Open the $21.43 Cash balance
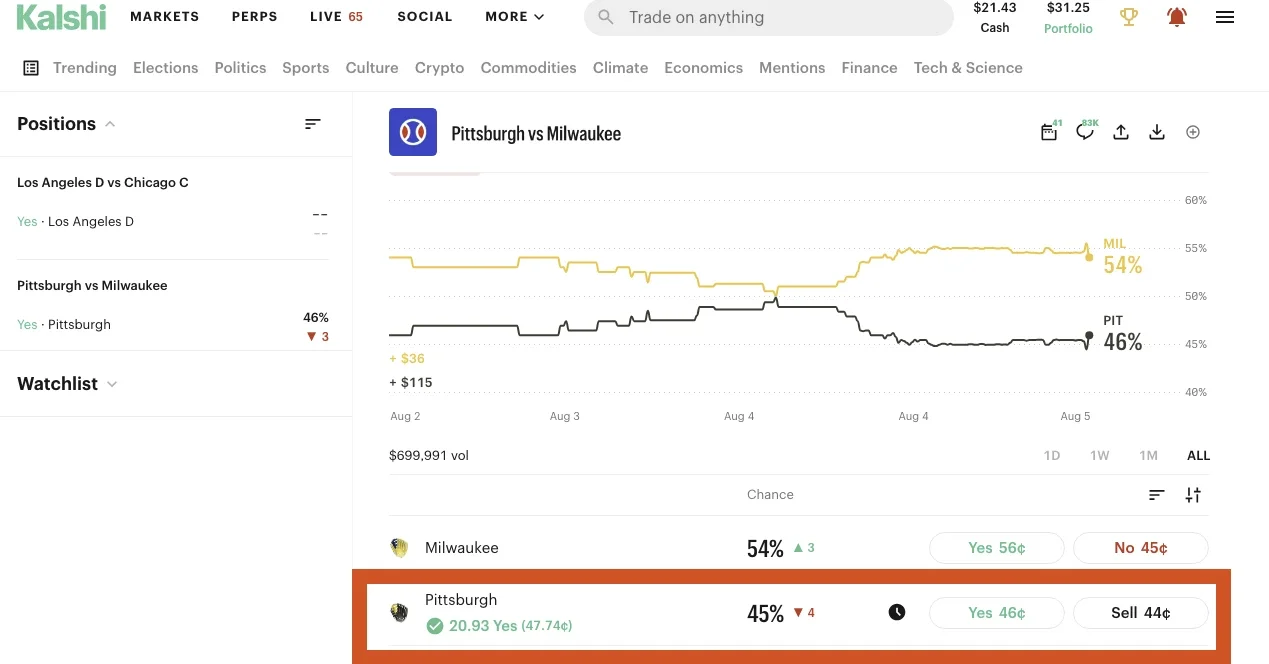 pos(995,17)
